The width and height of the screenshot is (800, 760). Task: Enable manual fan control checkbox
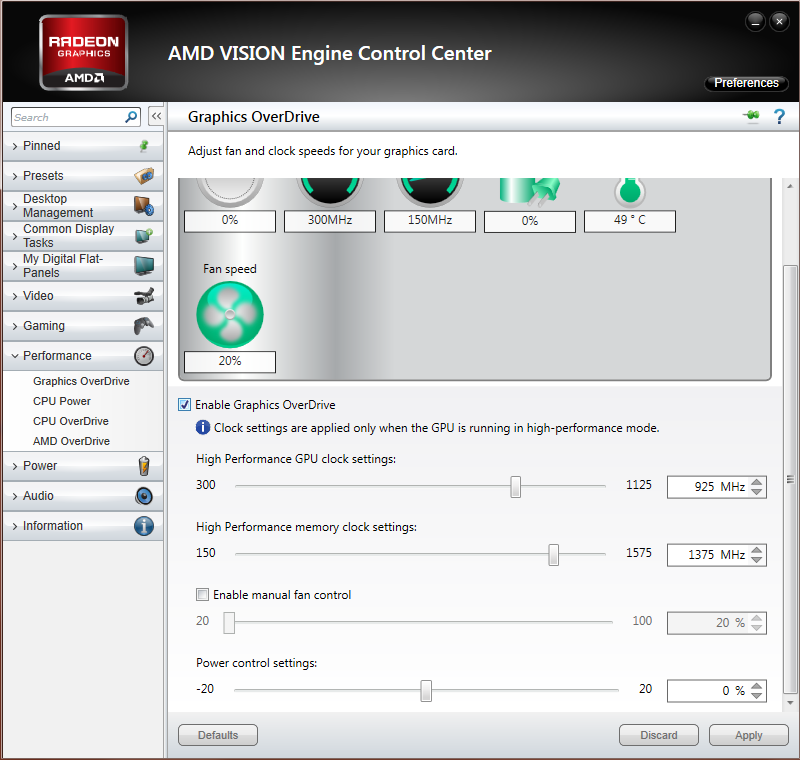(x=203, y=594)
